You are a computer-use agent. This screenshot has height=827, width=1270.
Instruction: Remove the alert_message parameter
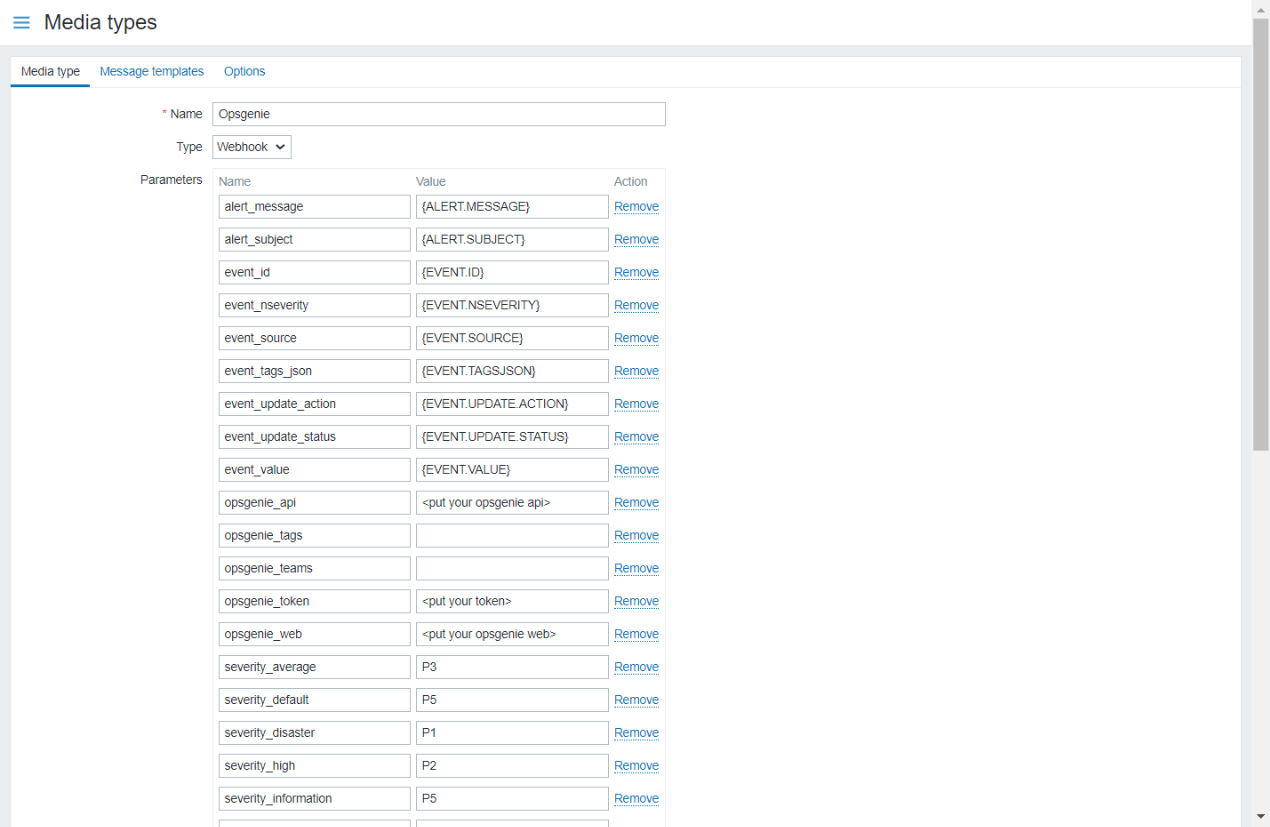(636, 207)
